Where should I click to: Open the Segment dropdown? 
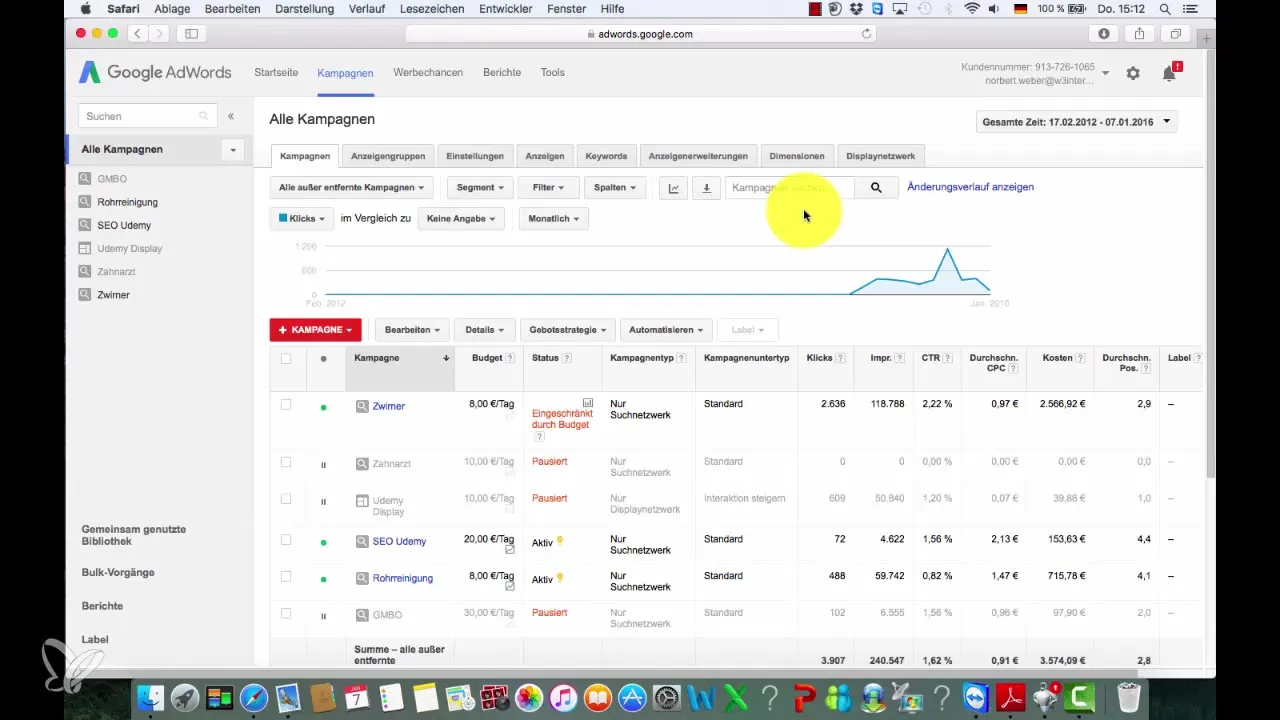pos(480,187)
